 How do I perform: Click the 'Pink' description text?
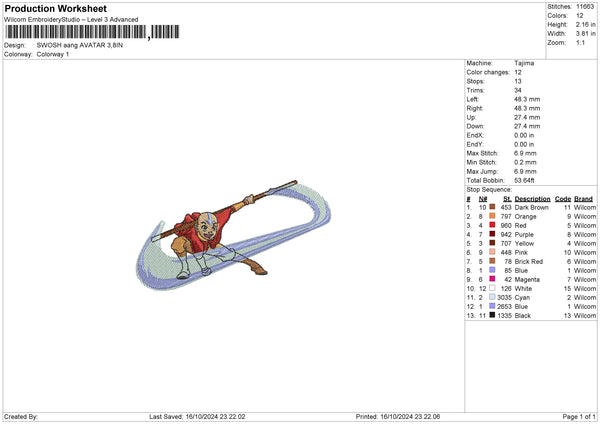pyautogui.click(x=521, y=253)
